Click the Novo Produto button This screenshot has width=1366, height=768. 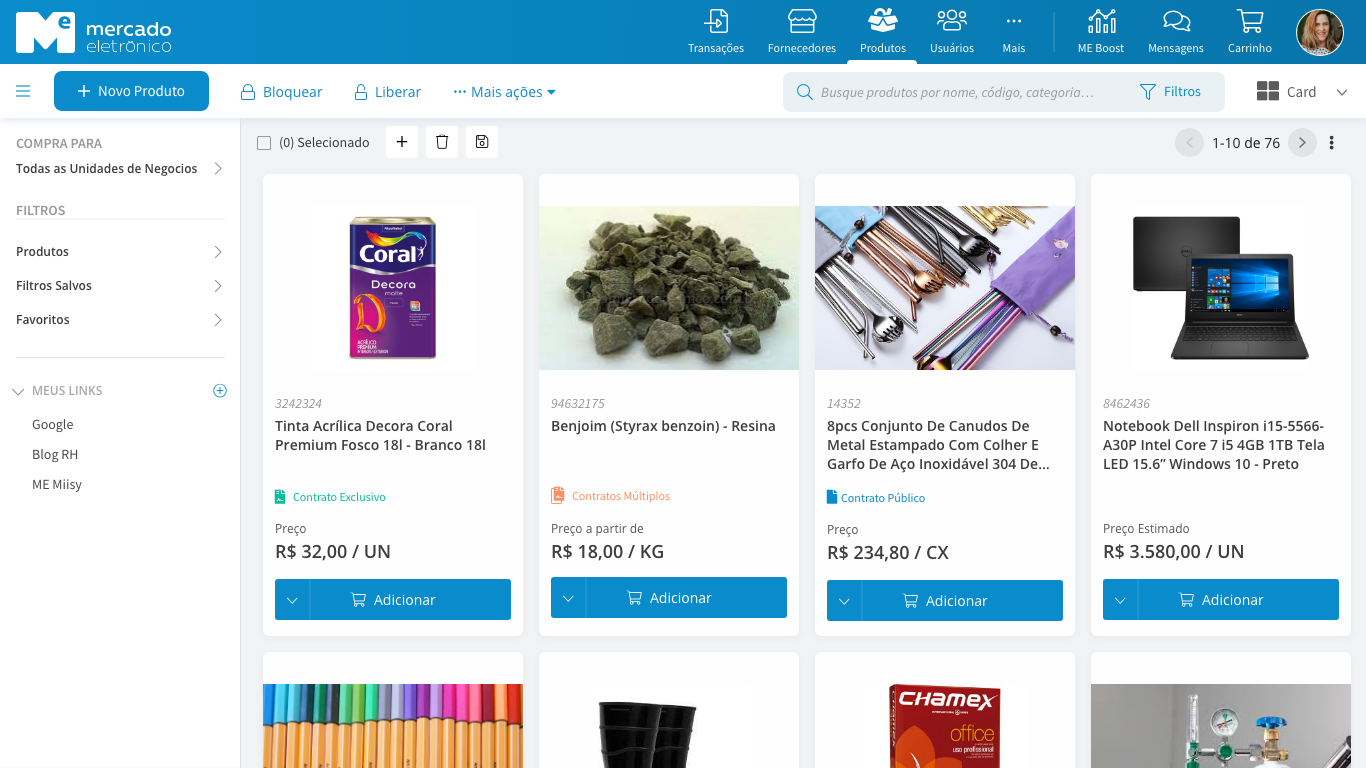point(131,91)
